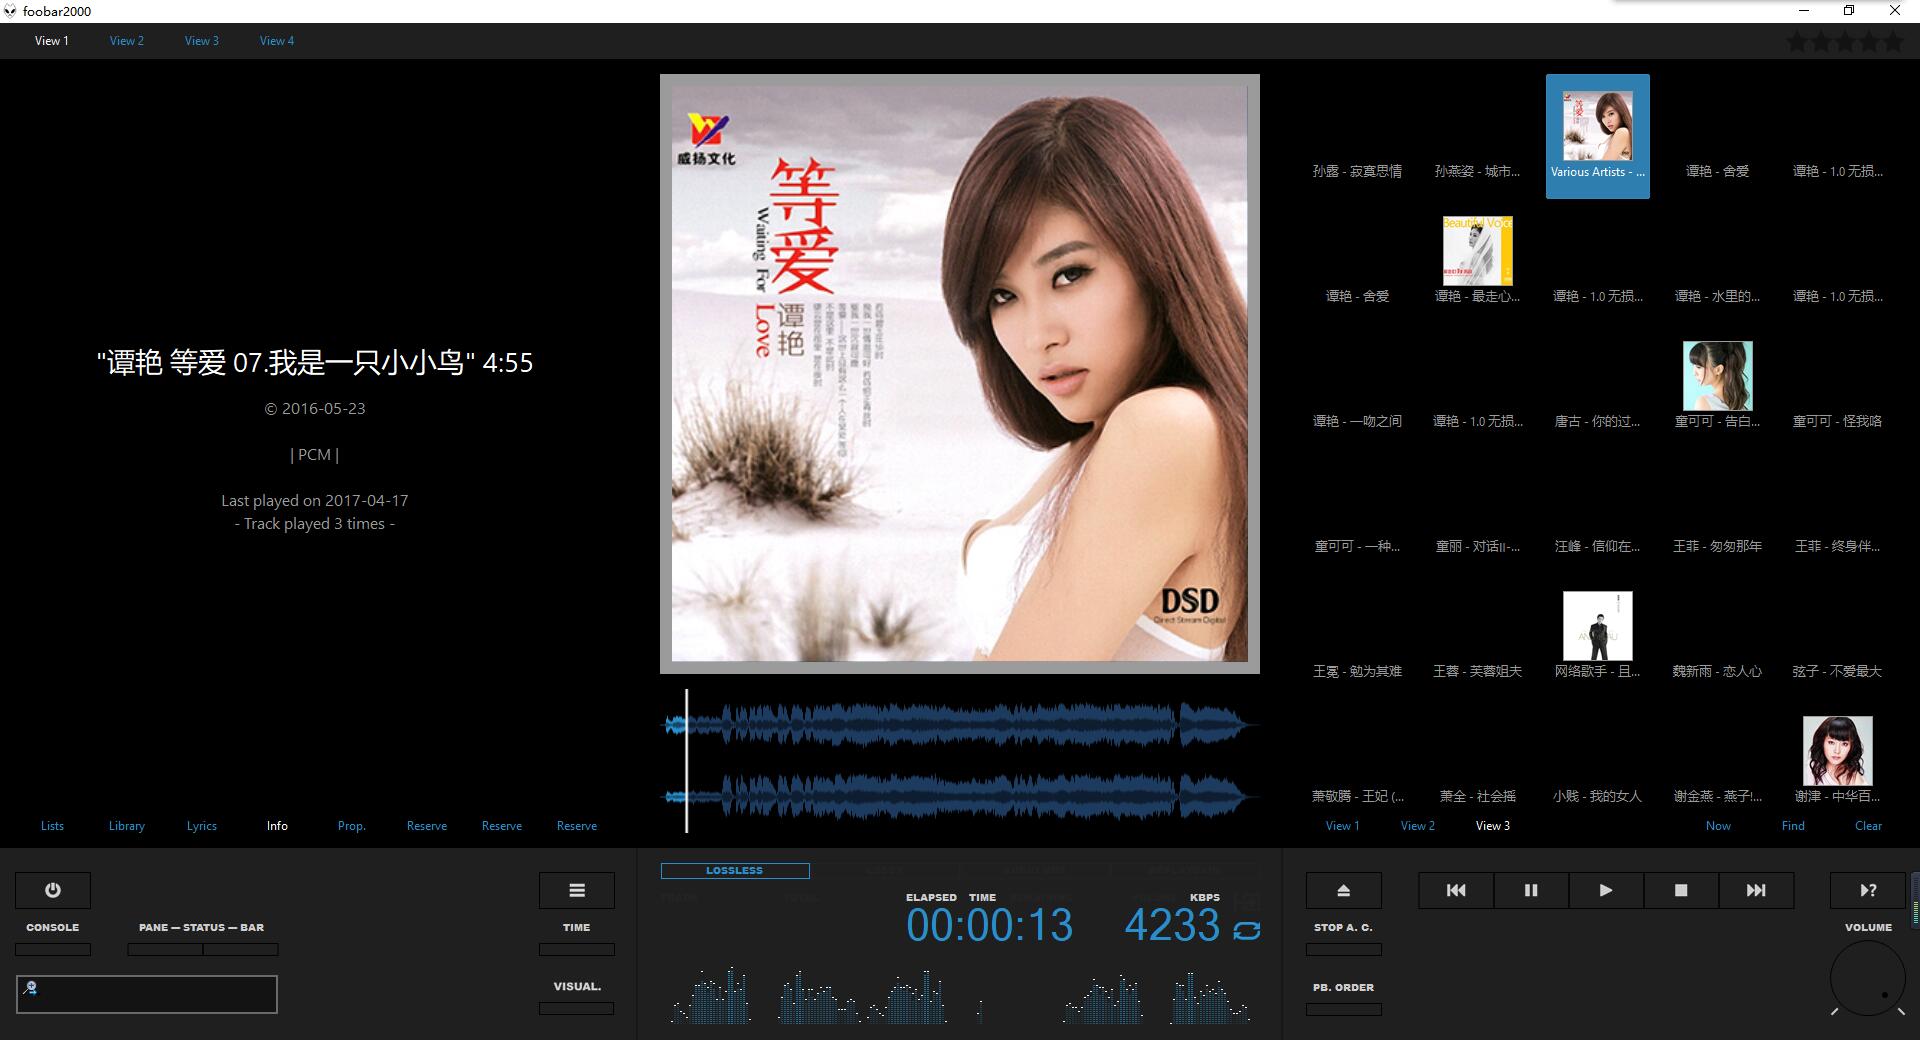Select the album entry 小贱 - 我的女人

[1598, 796]
